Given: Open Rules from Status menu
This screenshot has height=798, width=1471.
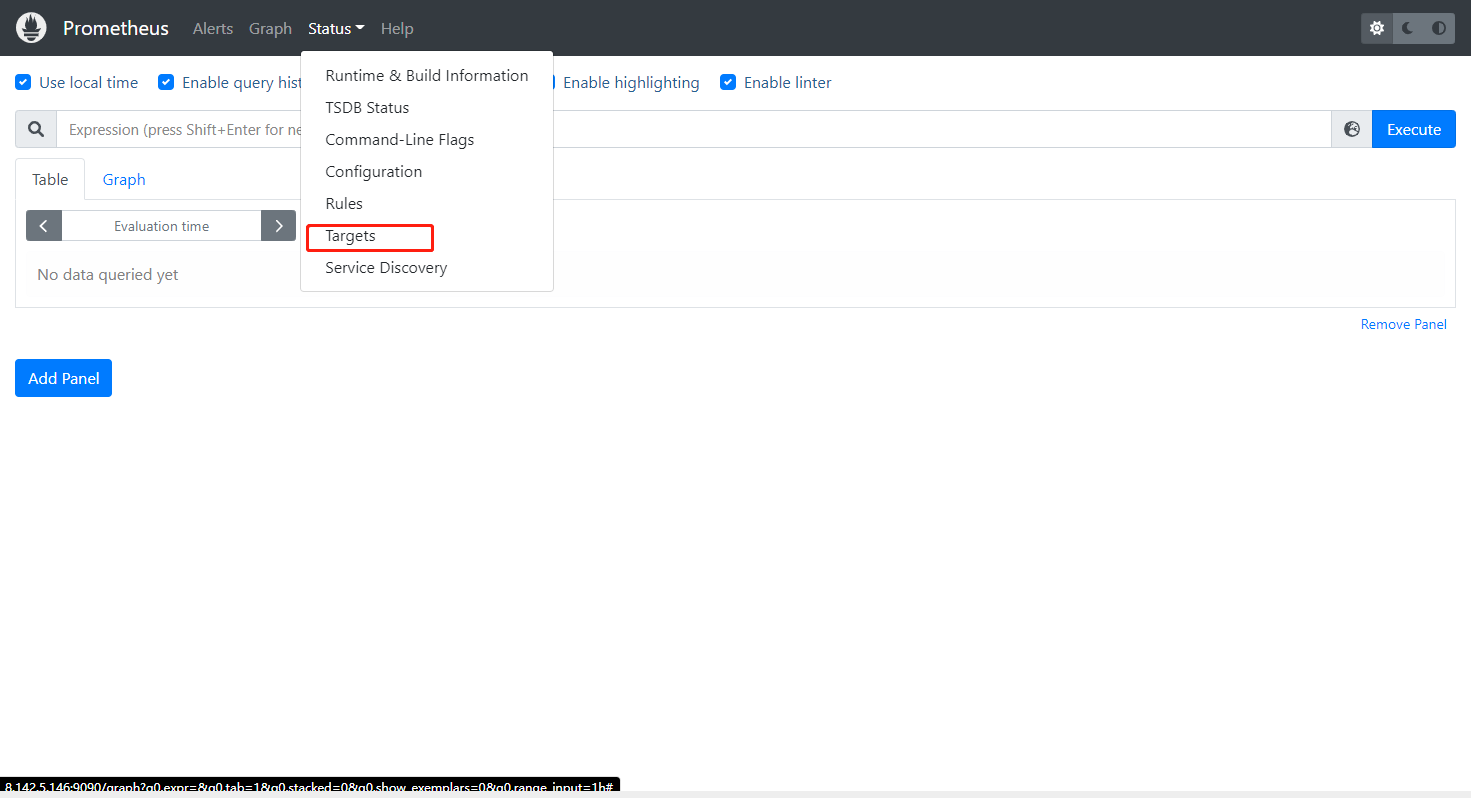Looking at the screenshot, I should pos(427,203).
